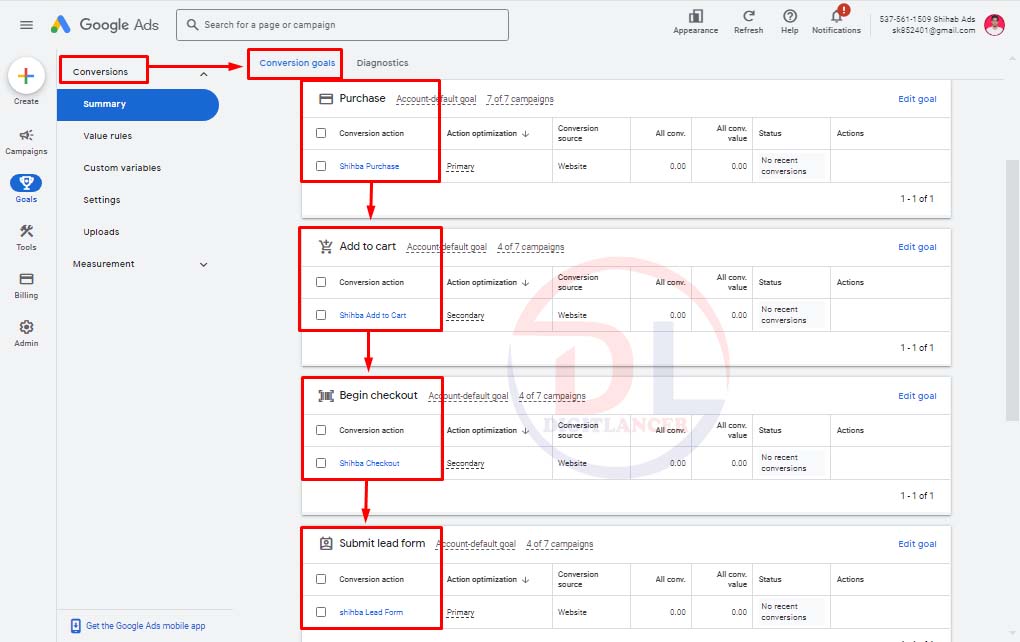The width and height of the screenshot is (1020, 642).
Task: Open Campaigns from the sidebar
Action: 26,141
